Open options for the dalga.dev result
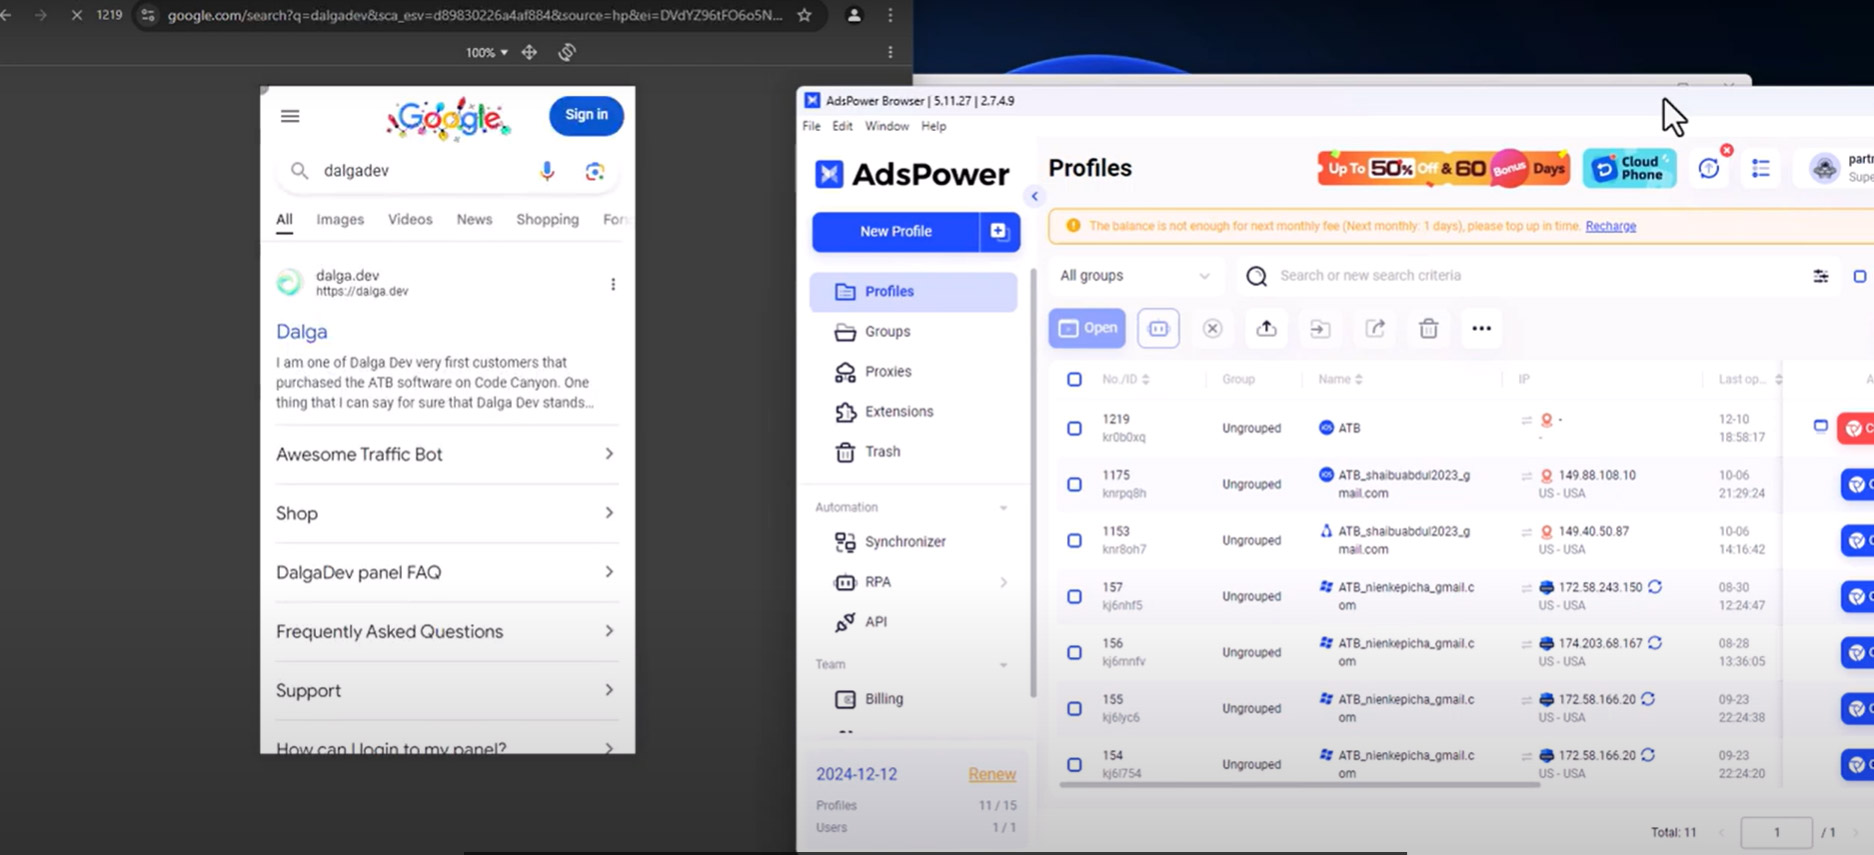1874x855 pixels. 613,284
